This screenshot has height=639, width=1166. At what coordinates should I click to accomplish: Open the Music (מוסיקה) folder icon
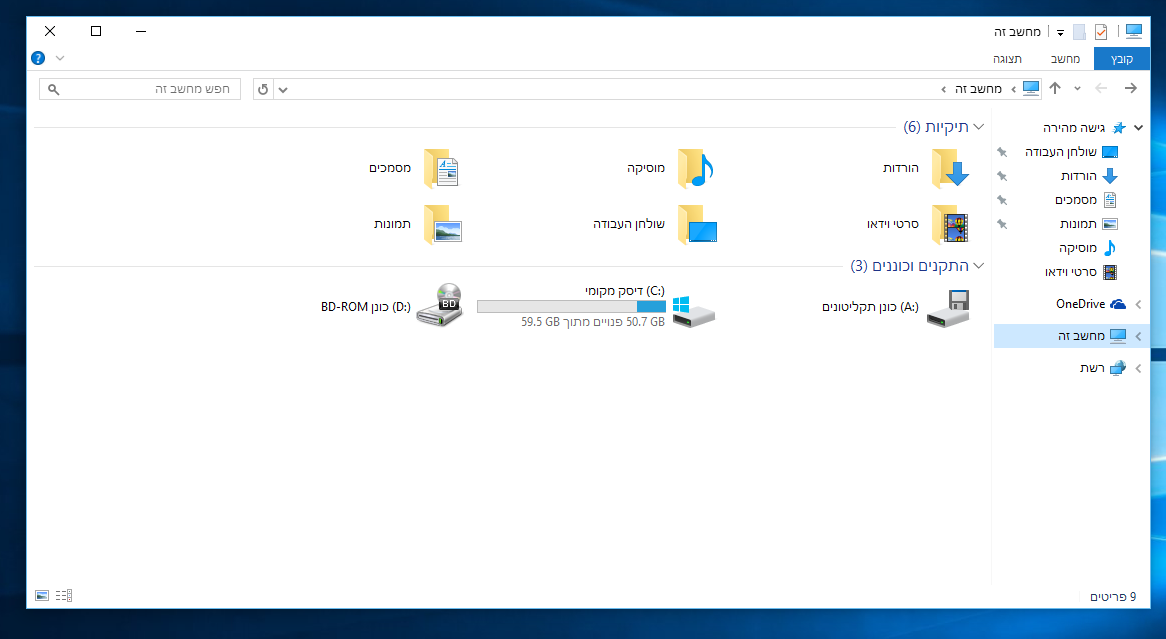click(695, 168)
